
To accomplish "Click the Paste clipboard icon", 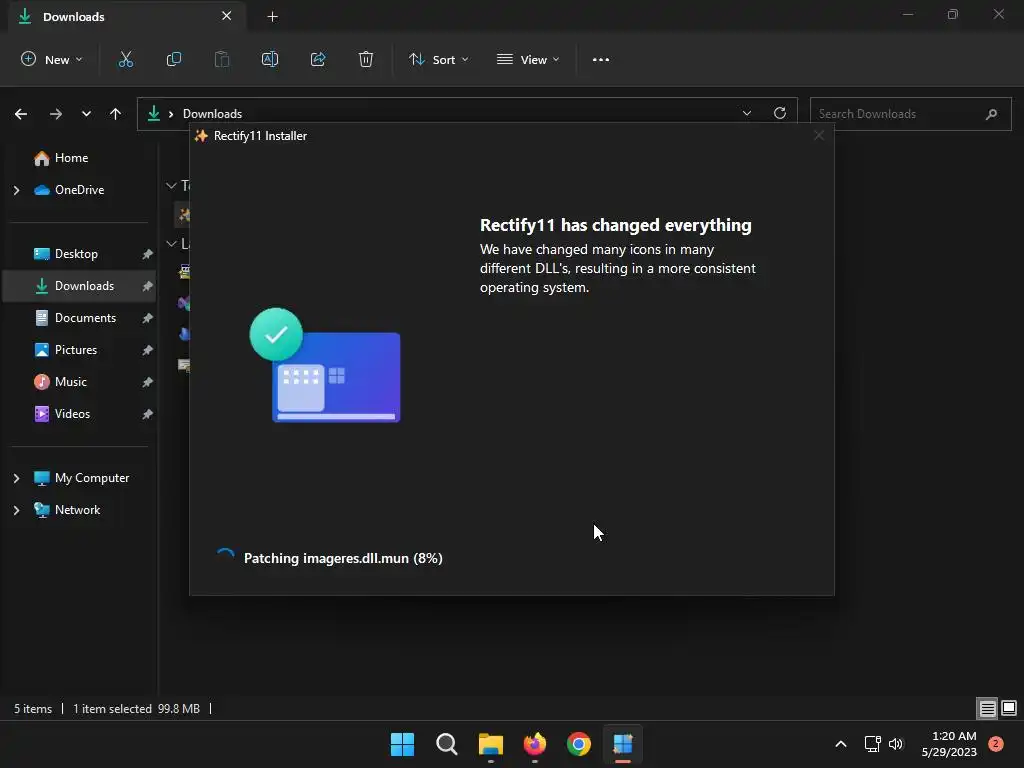I will tap(222, 59).
